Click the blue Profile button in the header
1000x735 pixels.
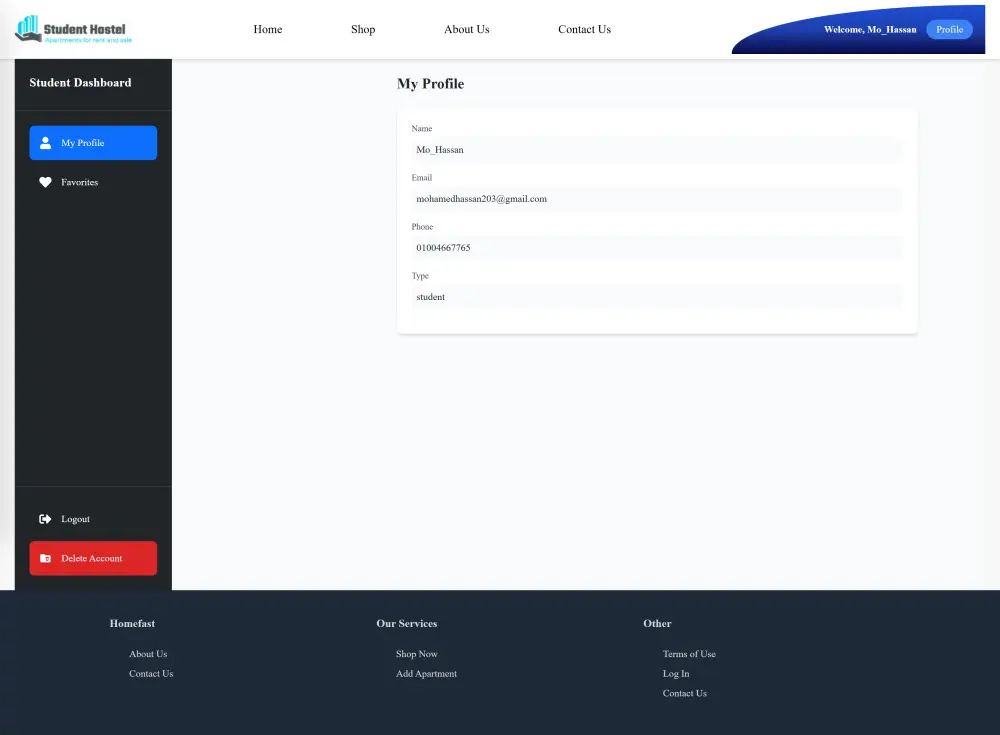(x=949, y=29)
